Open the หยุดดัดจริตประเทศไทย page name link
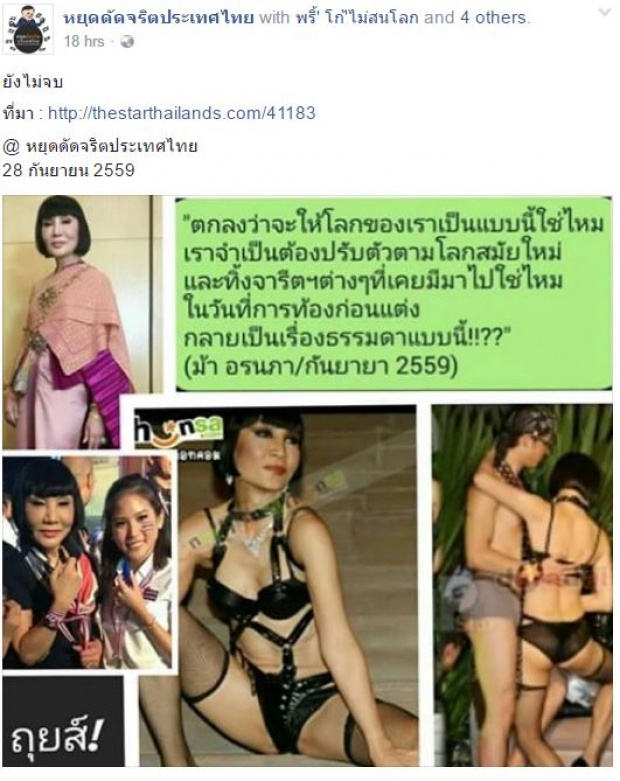Viewport: 620px width, 781px height. [x=159, y=18]
